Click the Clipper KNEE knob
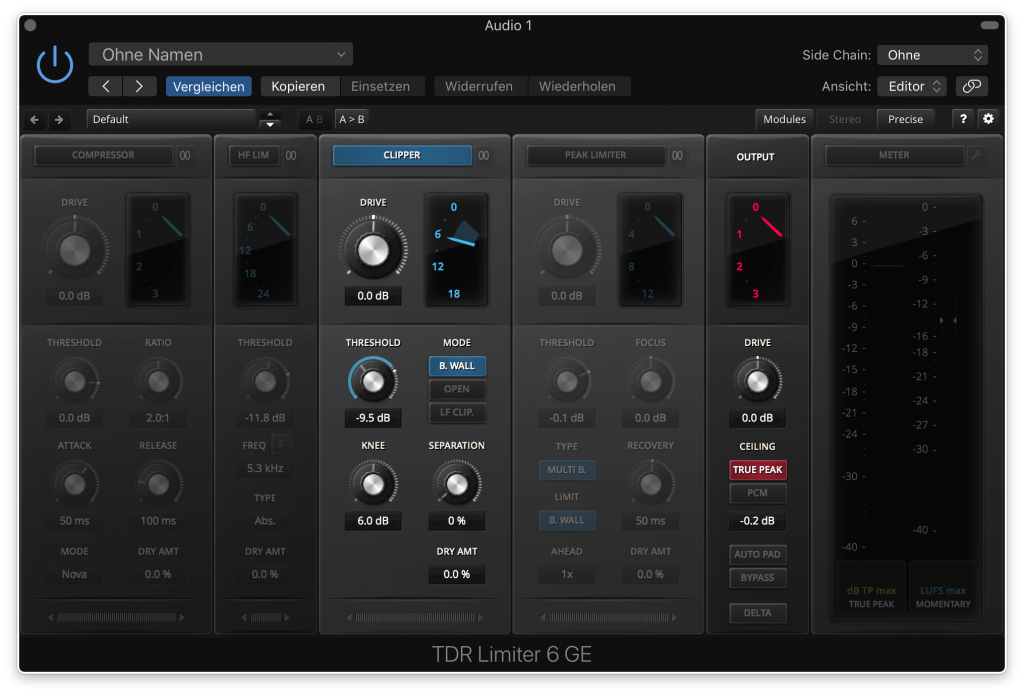This screenshot has height=695, width=1024. [373, 484]
